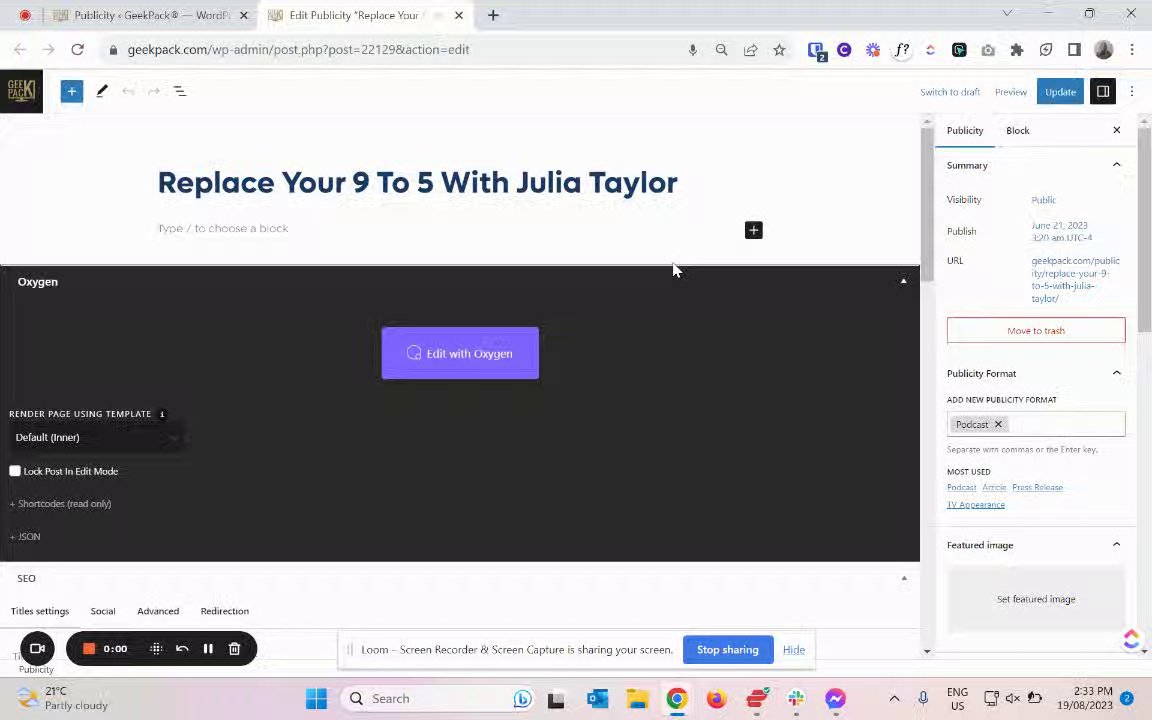
Task: Open Firefox from the taskbar
Action: [716, 698]
